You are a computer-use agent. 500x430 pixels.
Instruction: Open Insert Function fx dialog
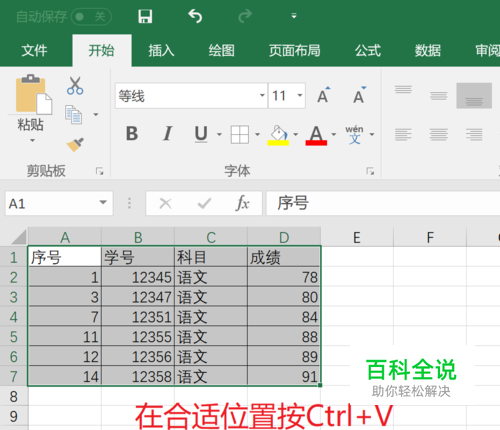click(243, 203)
